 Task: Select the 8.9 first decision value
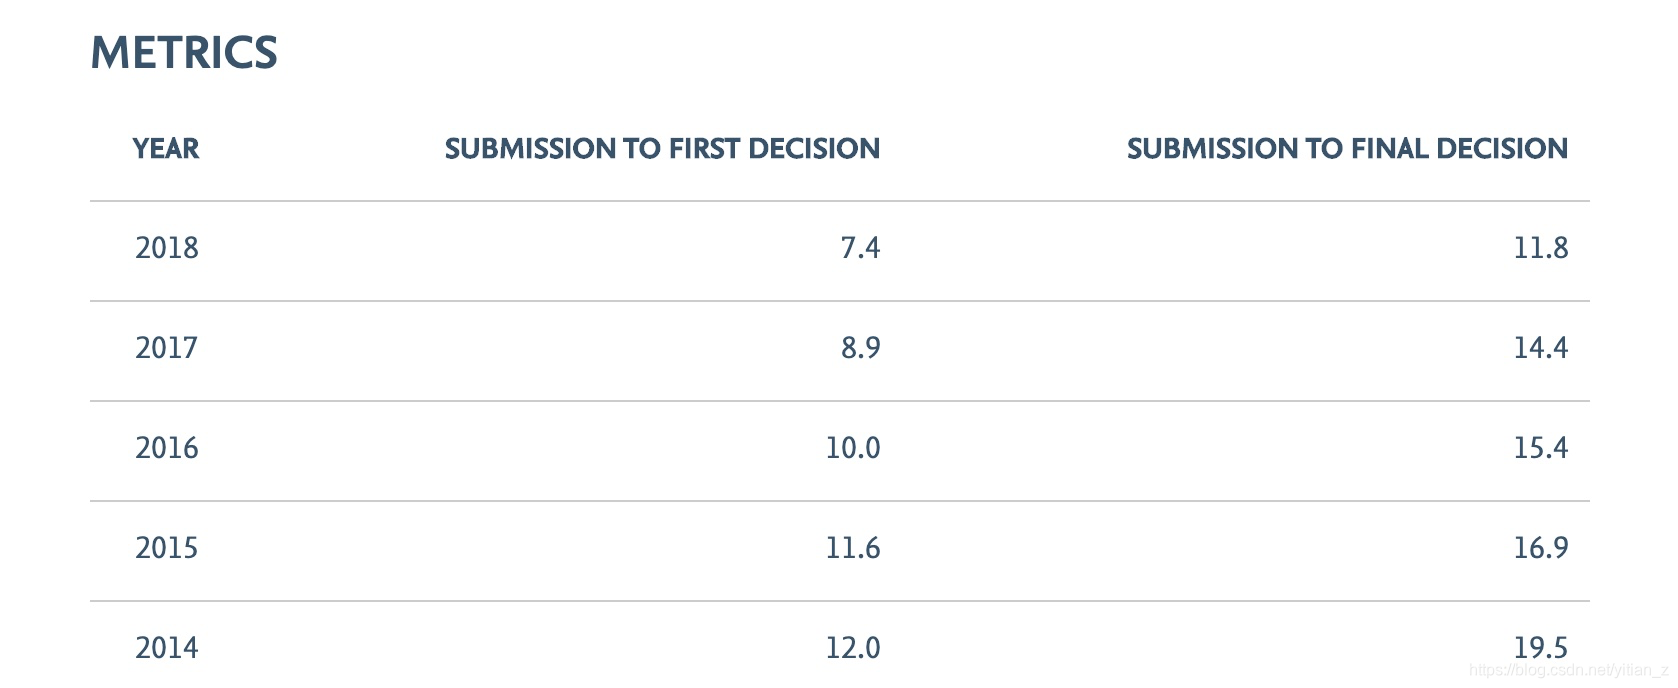coord(860,348)
